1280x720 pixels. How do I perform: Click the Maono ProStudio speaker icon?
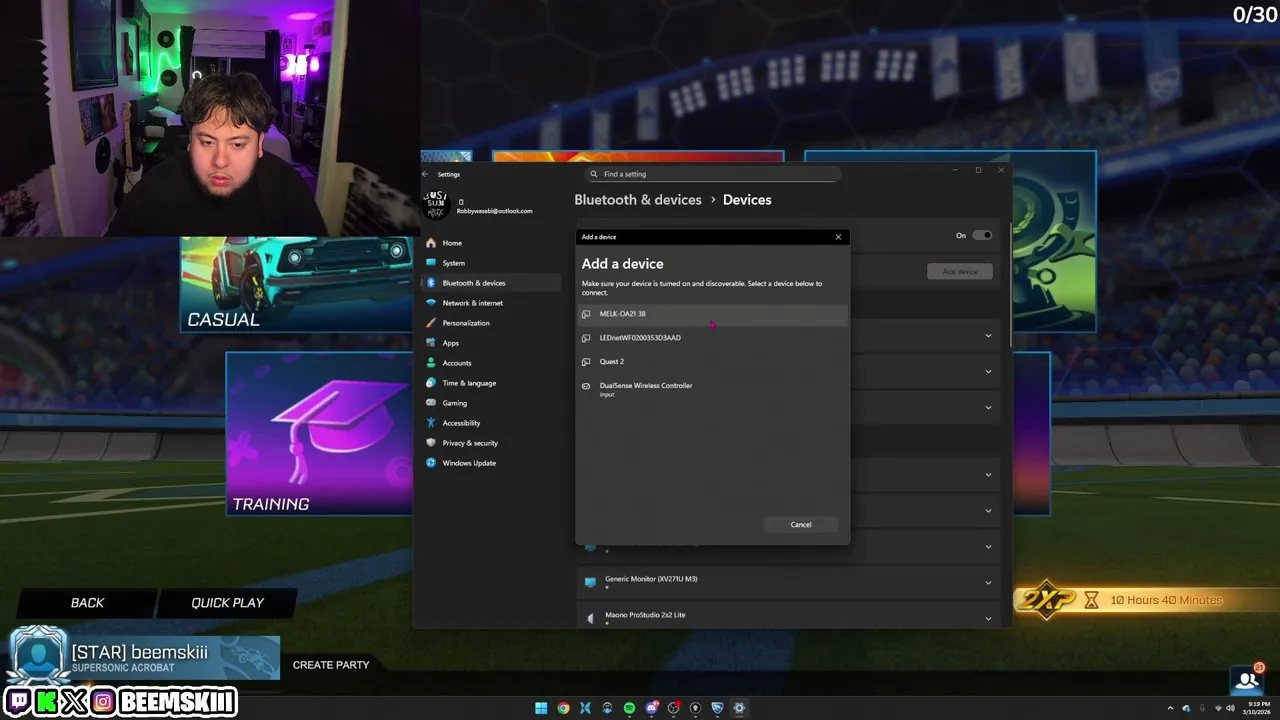pyautogui.click(x=590, y=618)
